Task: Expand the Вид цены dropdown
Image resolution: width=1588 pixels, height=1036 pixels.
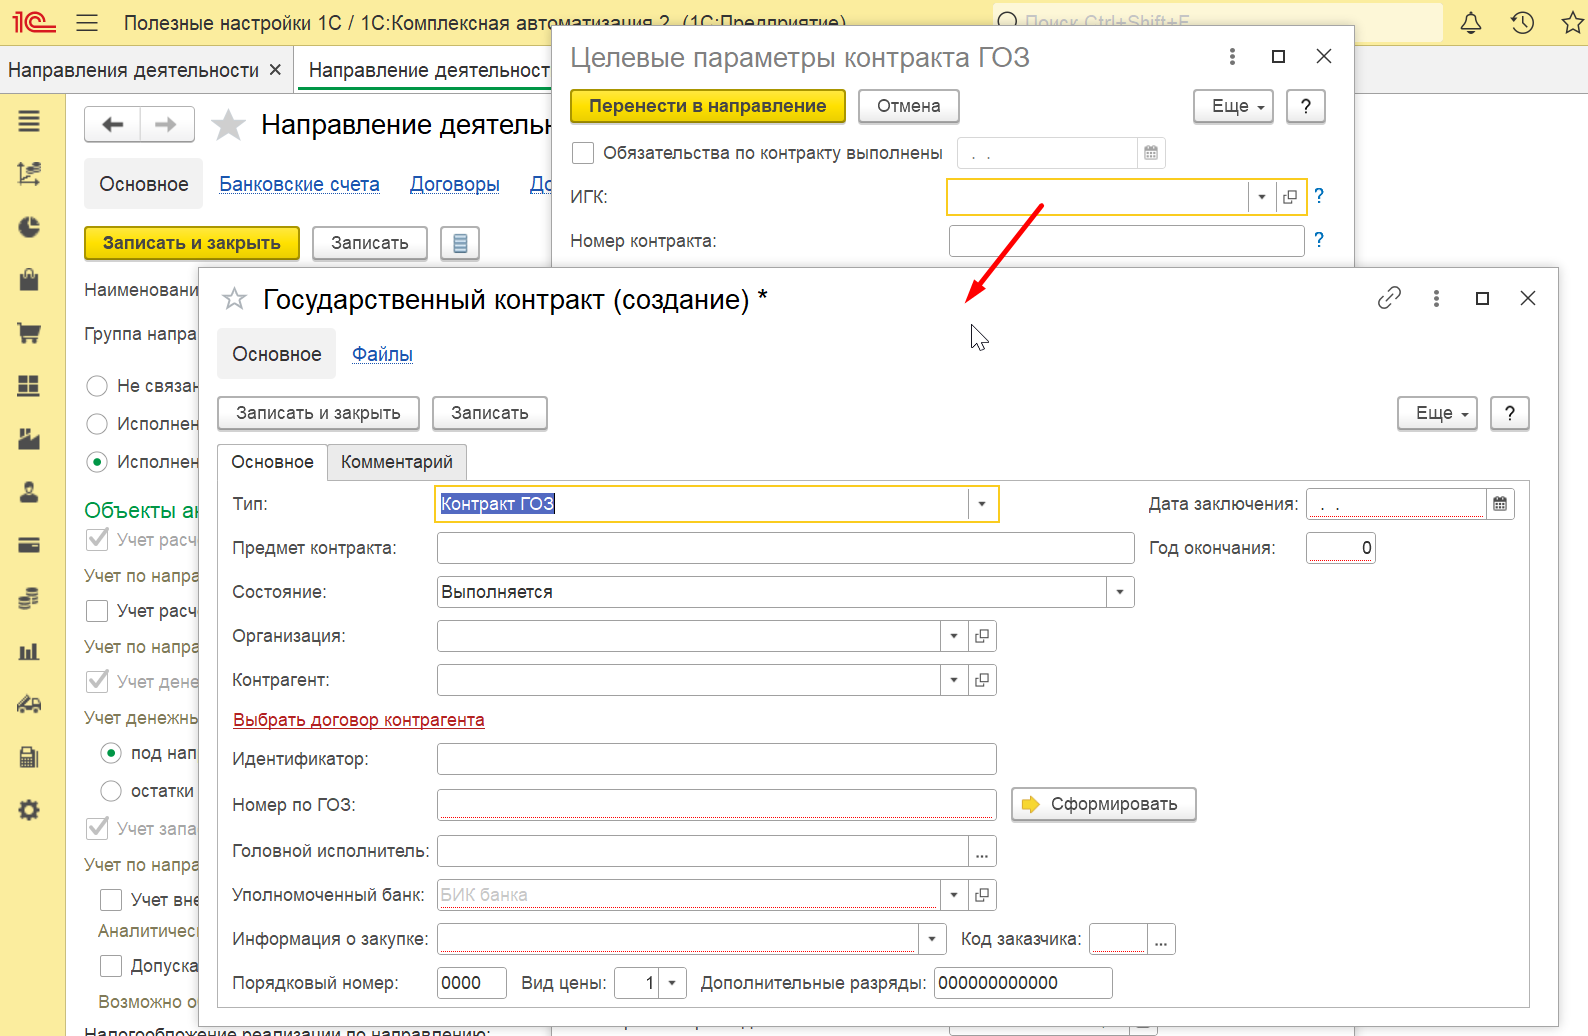Action: 672,983
